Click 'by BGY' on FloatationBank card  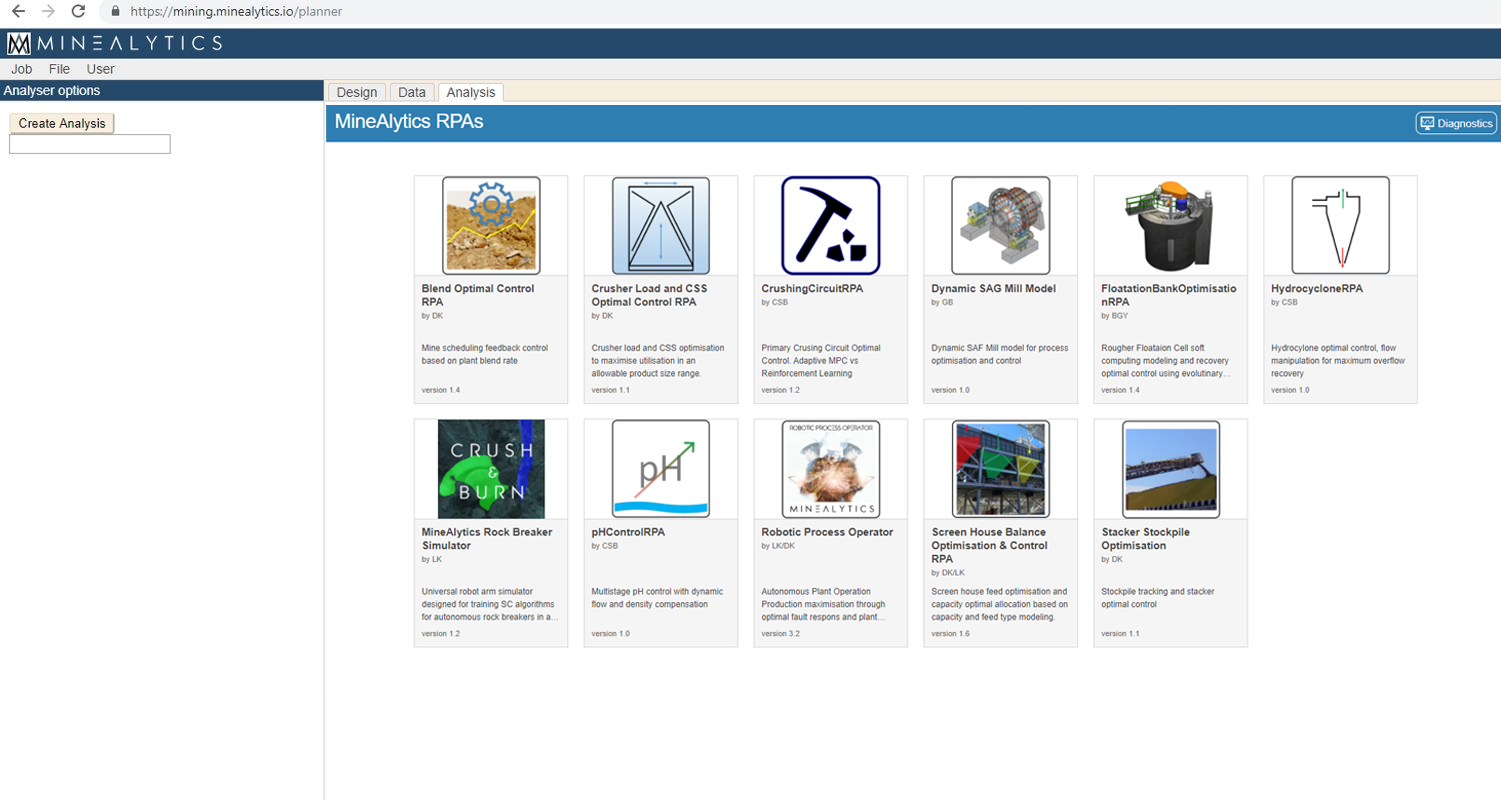pos(1114,314)
